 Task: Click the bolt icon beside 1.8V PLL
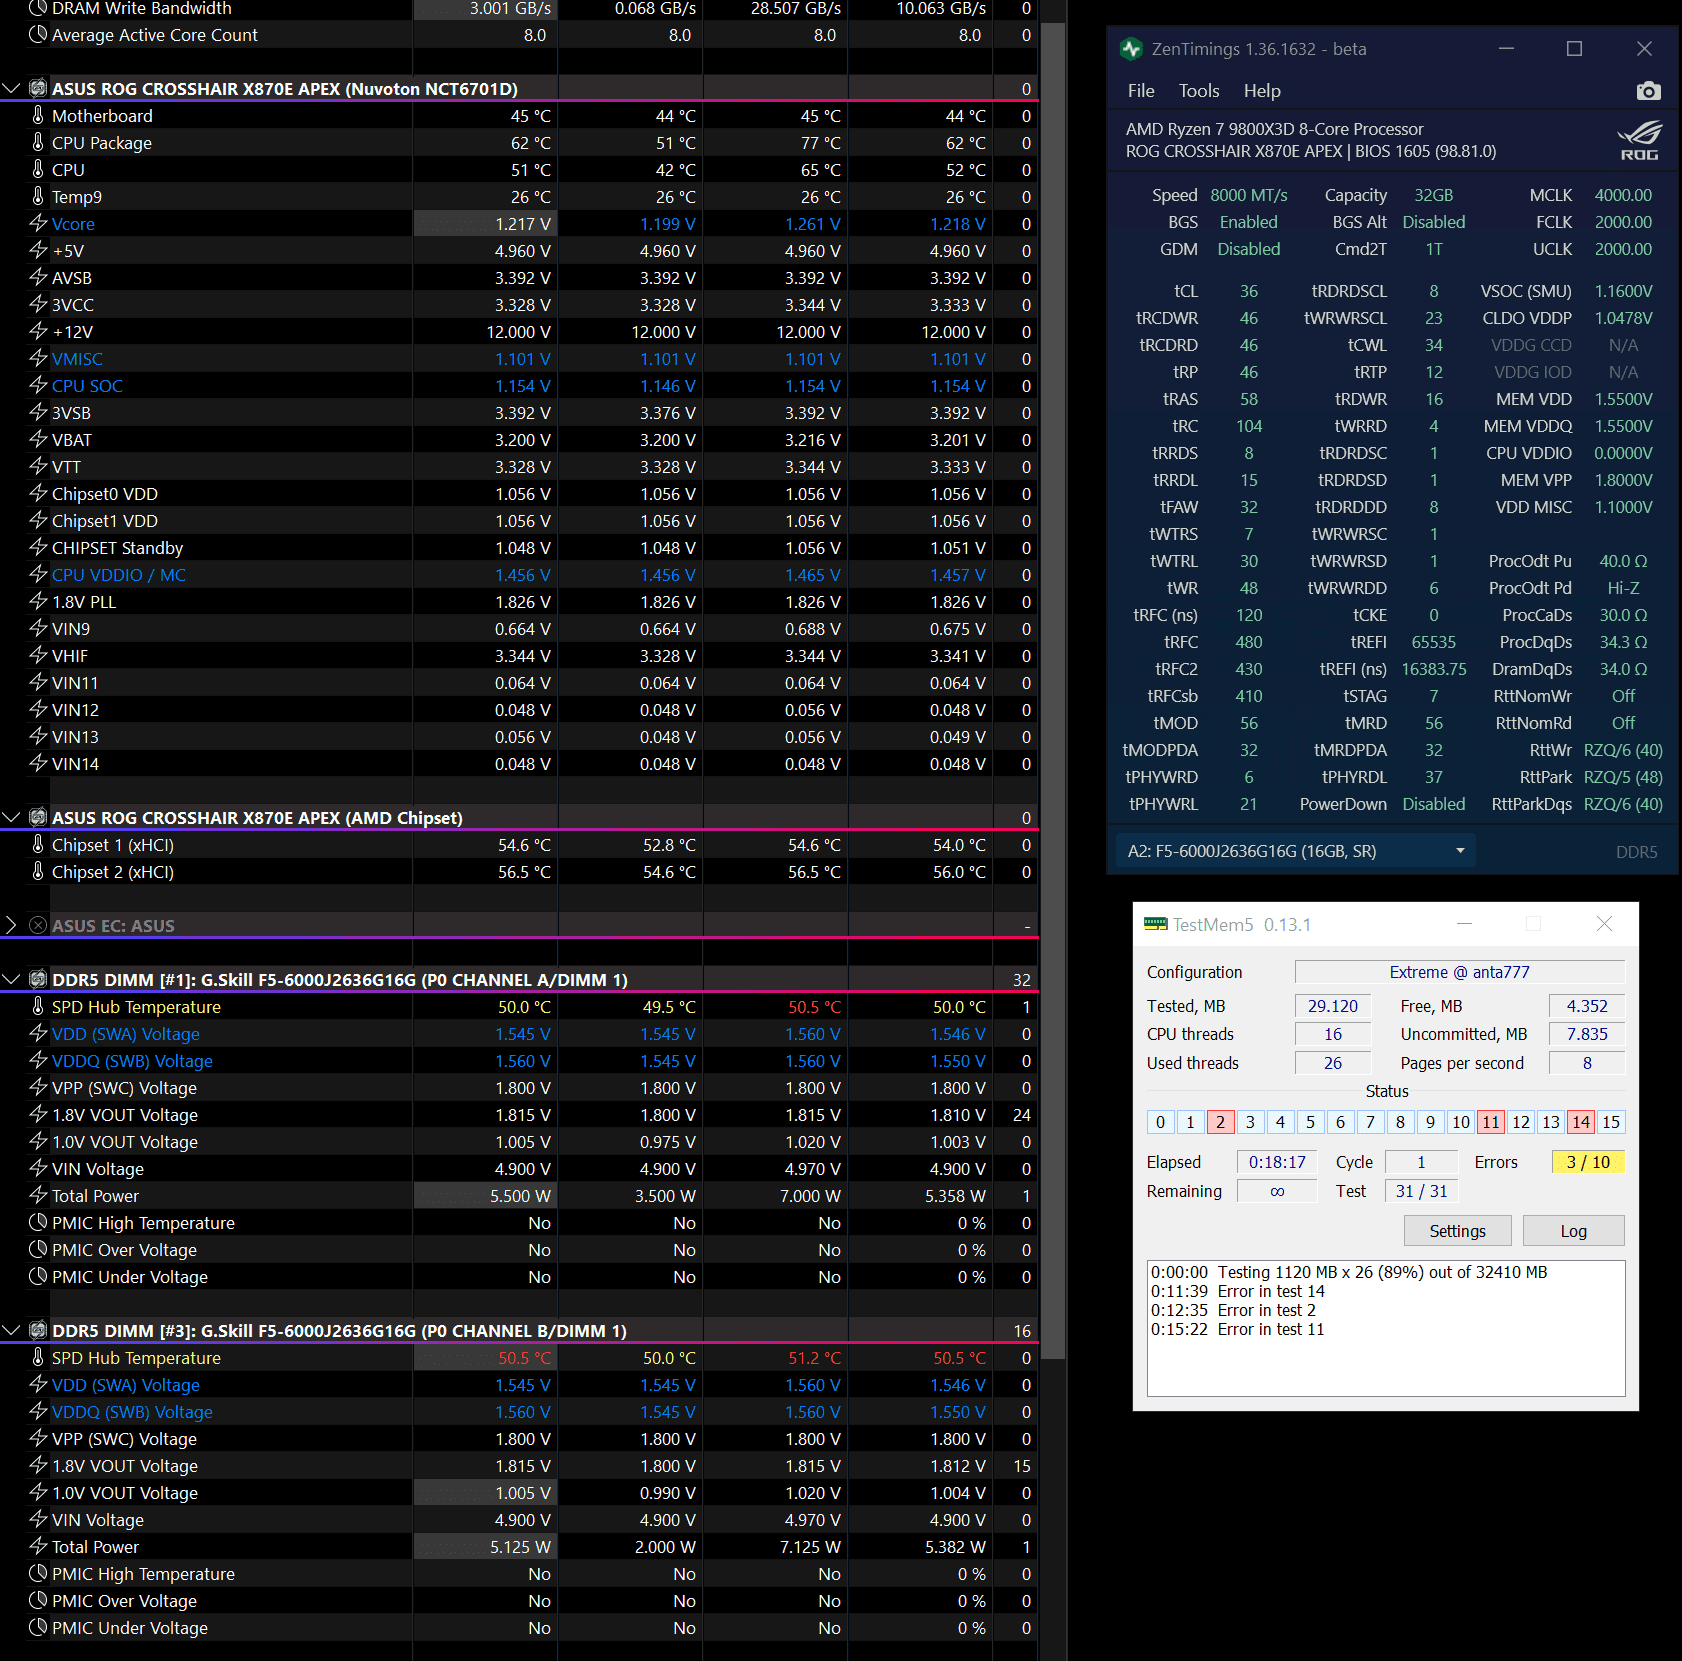coord(38,602)
